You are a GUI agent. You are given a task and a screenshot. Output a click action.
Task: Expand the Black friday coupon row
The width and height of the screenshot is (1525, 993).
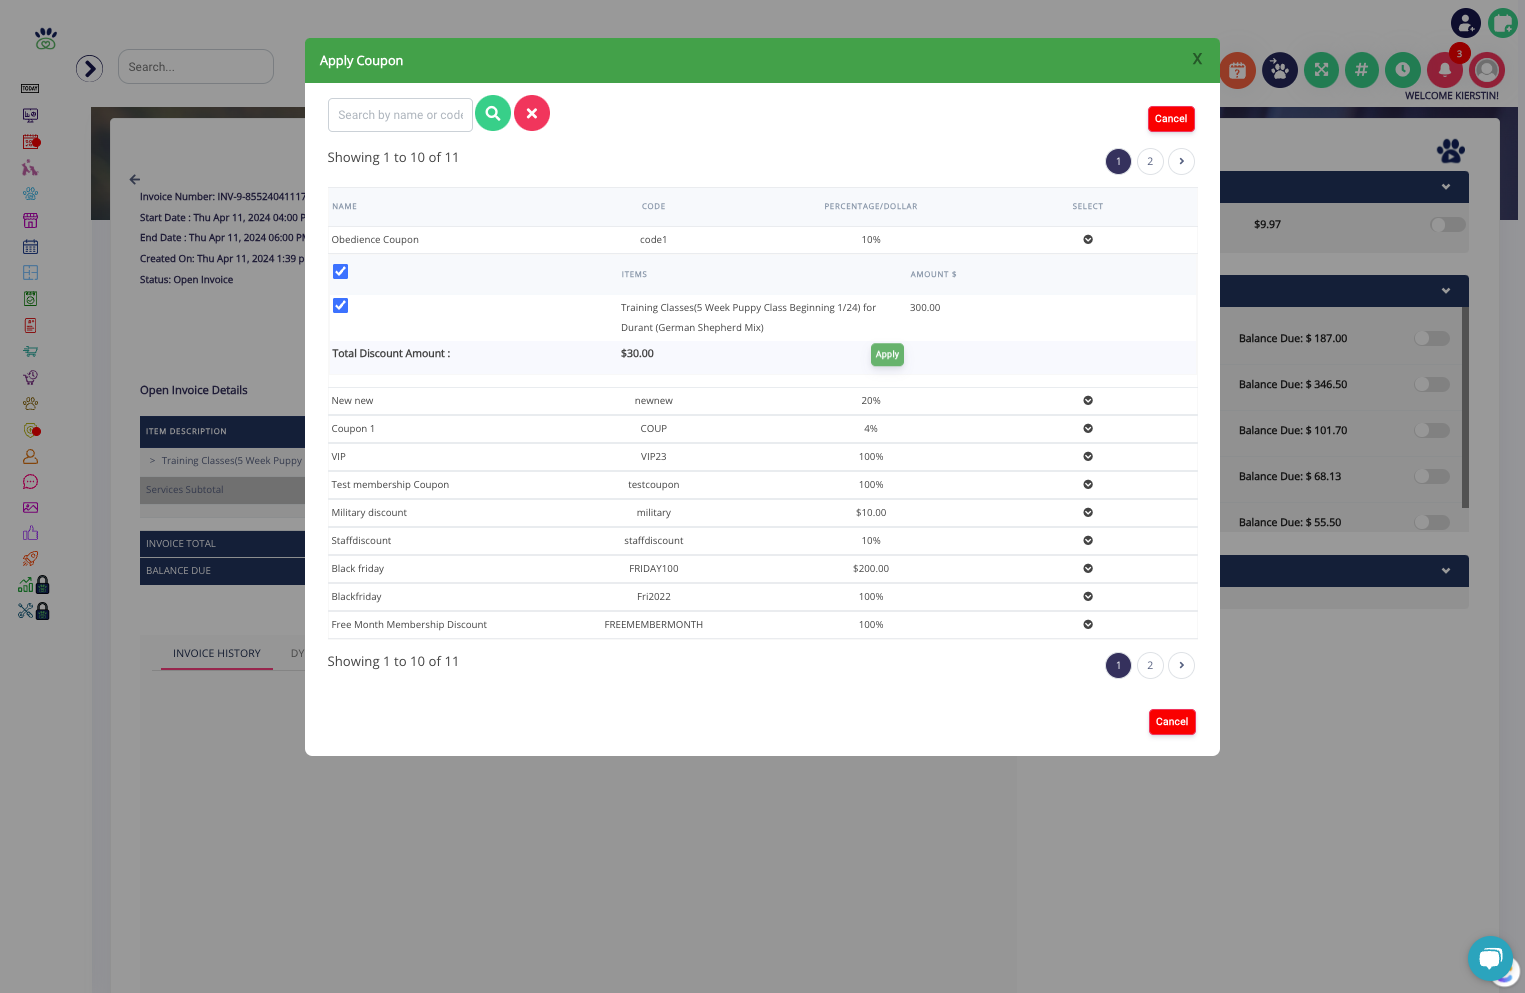point(1088,569)
